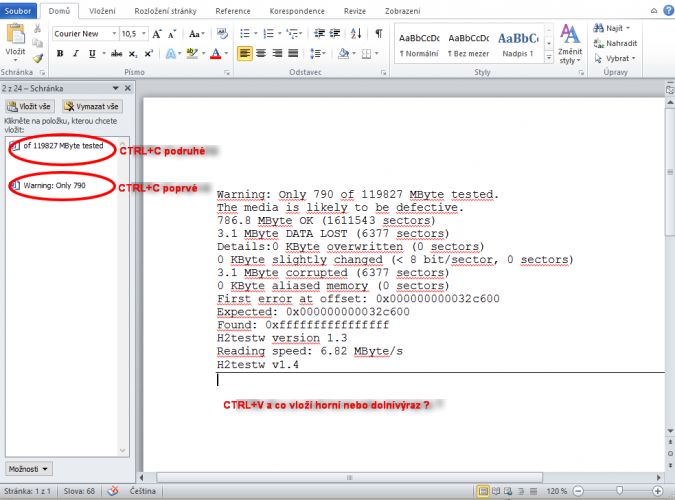675x500 pixels.
Task: Open the underline style dropdown arrow
Action: [104, 53]
